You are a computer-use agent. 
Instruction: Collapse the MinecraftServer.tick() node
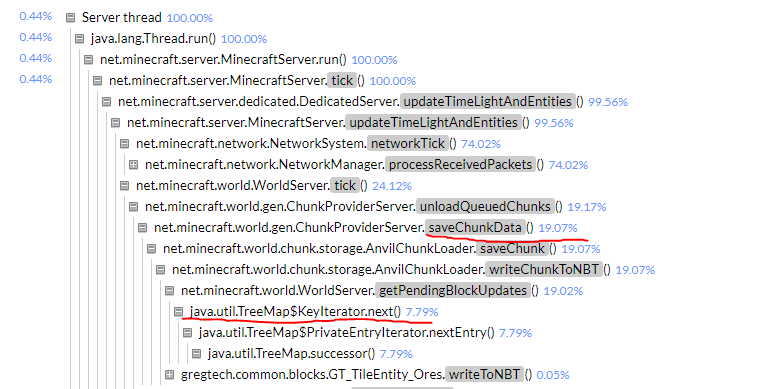click(98, 81)
